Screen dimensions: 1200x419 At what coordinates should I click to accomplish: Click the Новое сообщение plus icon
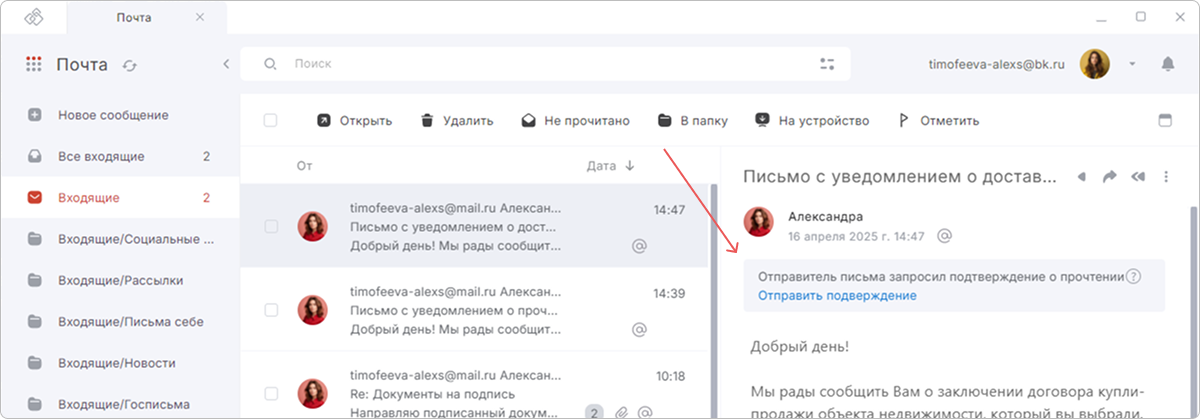point(35,115)
